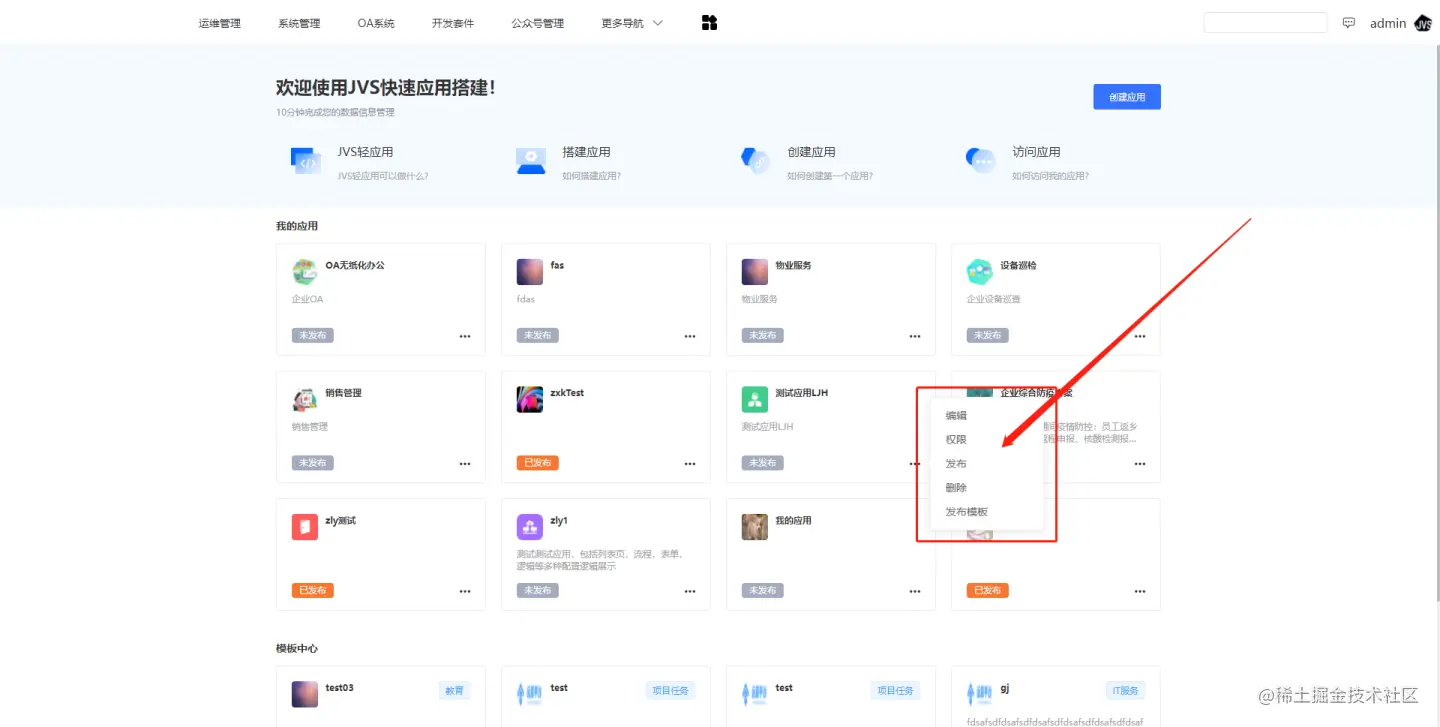The width and height of the screenshot is (1440, 727).
Task: Open the 运维管理 menu
Action: click(220, 23)
